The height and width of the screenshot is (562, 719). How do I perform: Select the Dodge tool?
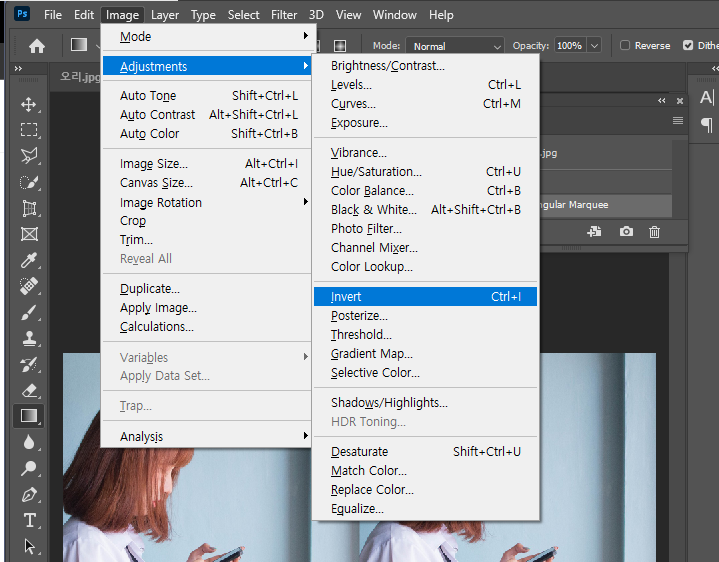(29, 468)
